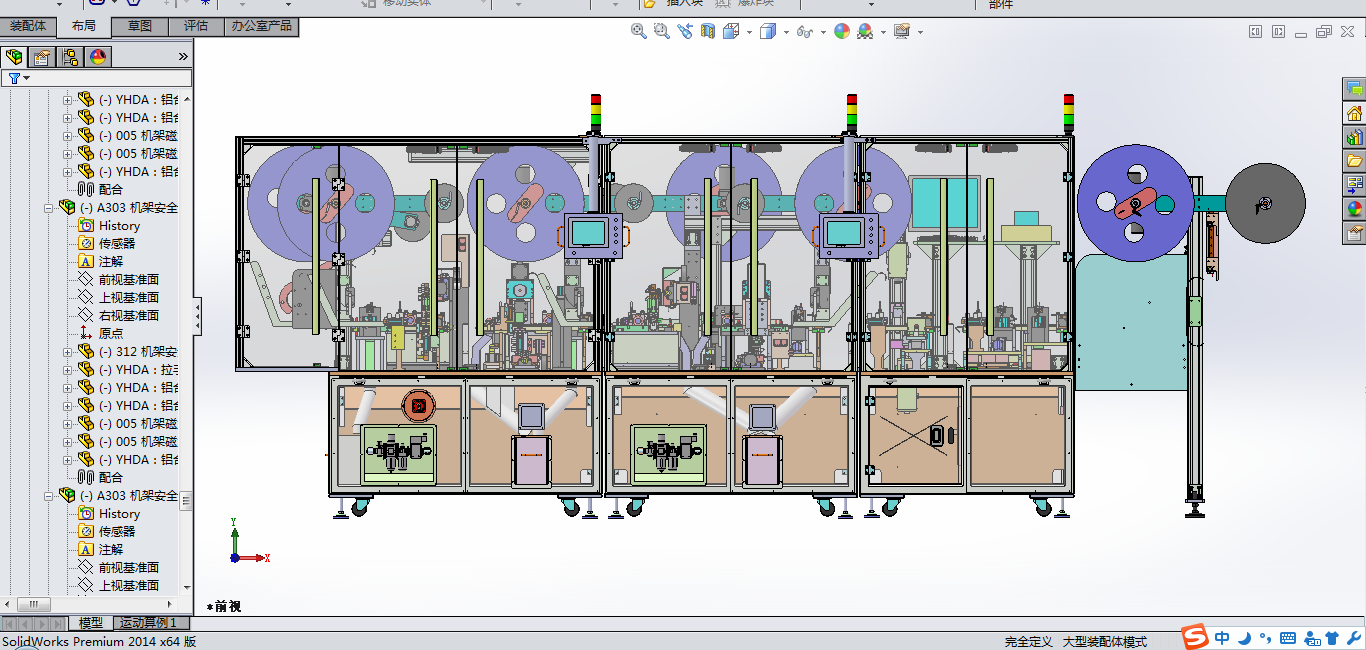1366x650 pixels.
Task: Open the Edit Appearance color ball icon
Action: [841, 32]
